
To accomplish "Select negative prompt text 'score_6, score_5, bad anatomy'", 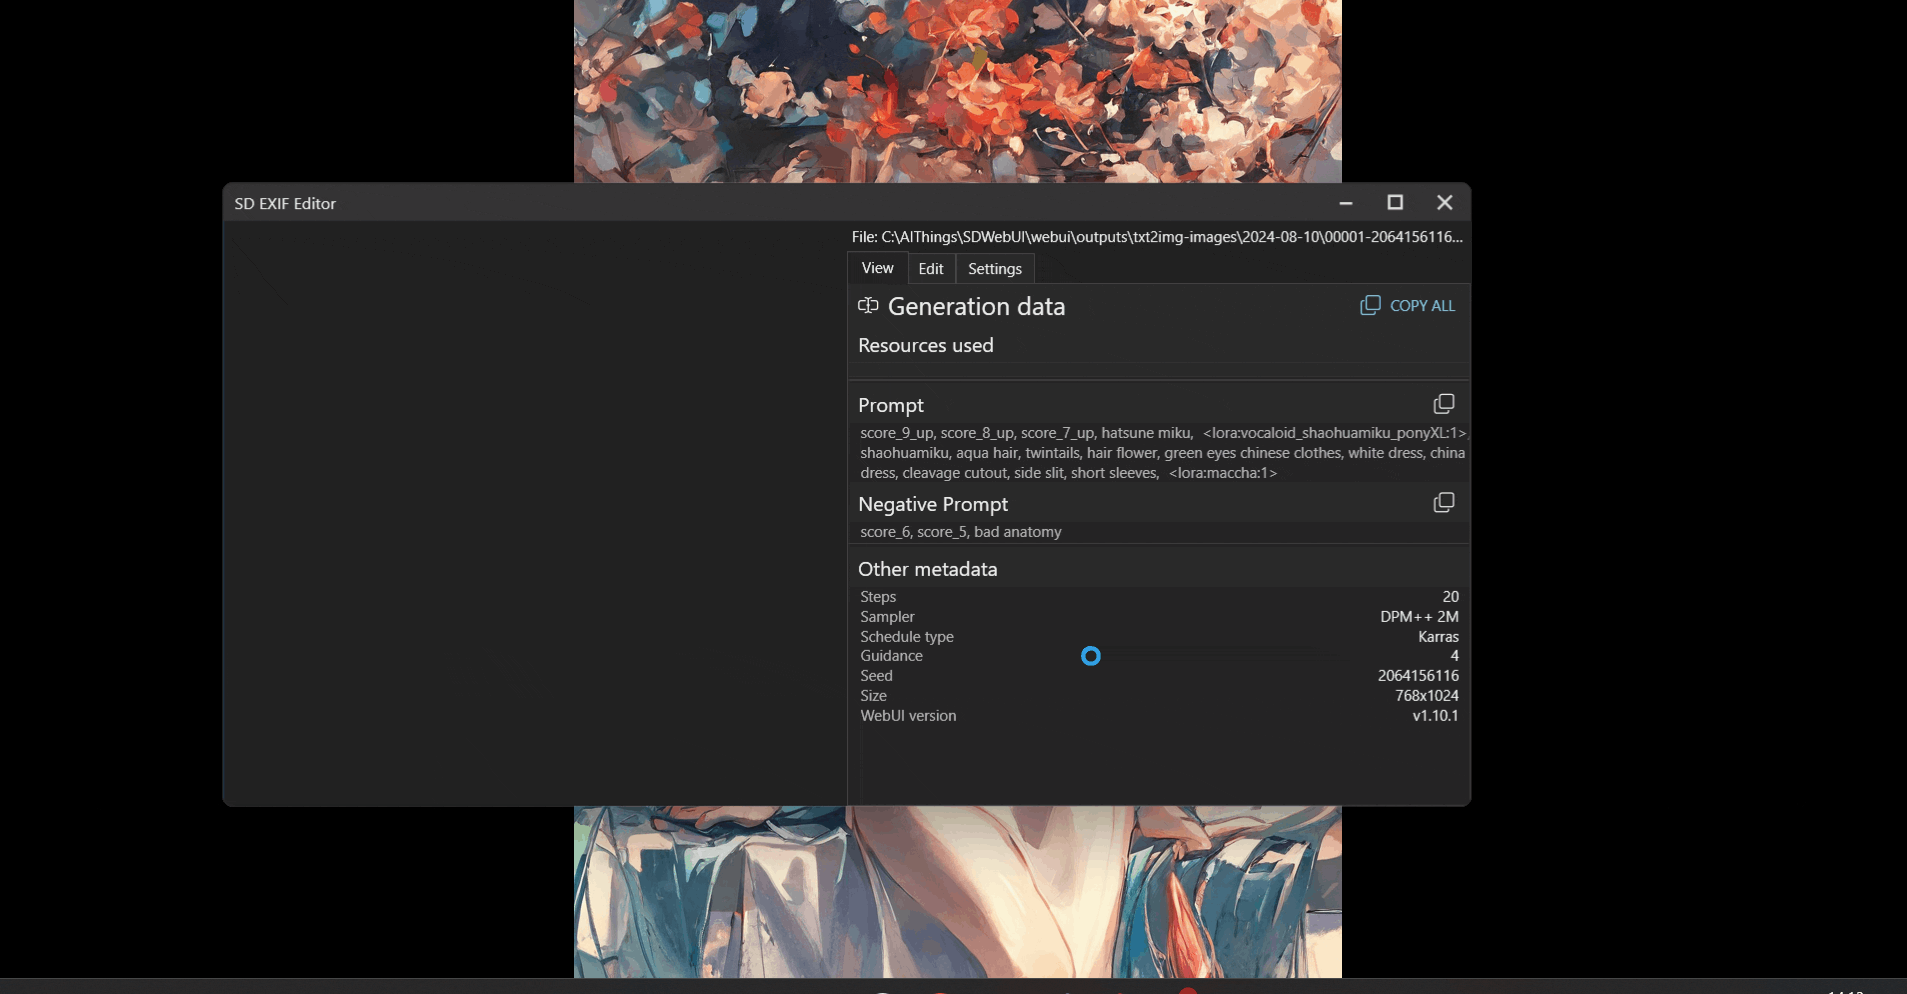I will click(x=961, y=532).
